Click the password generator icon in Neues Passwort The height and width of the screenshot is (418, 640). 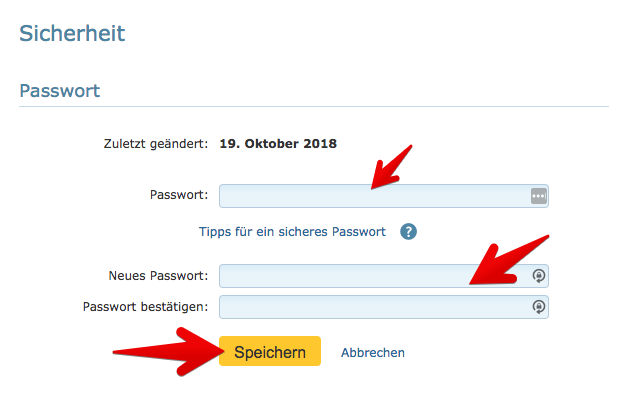(538, 276)
